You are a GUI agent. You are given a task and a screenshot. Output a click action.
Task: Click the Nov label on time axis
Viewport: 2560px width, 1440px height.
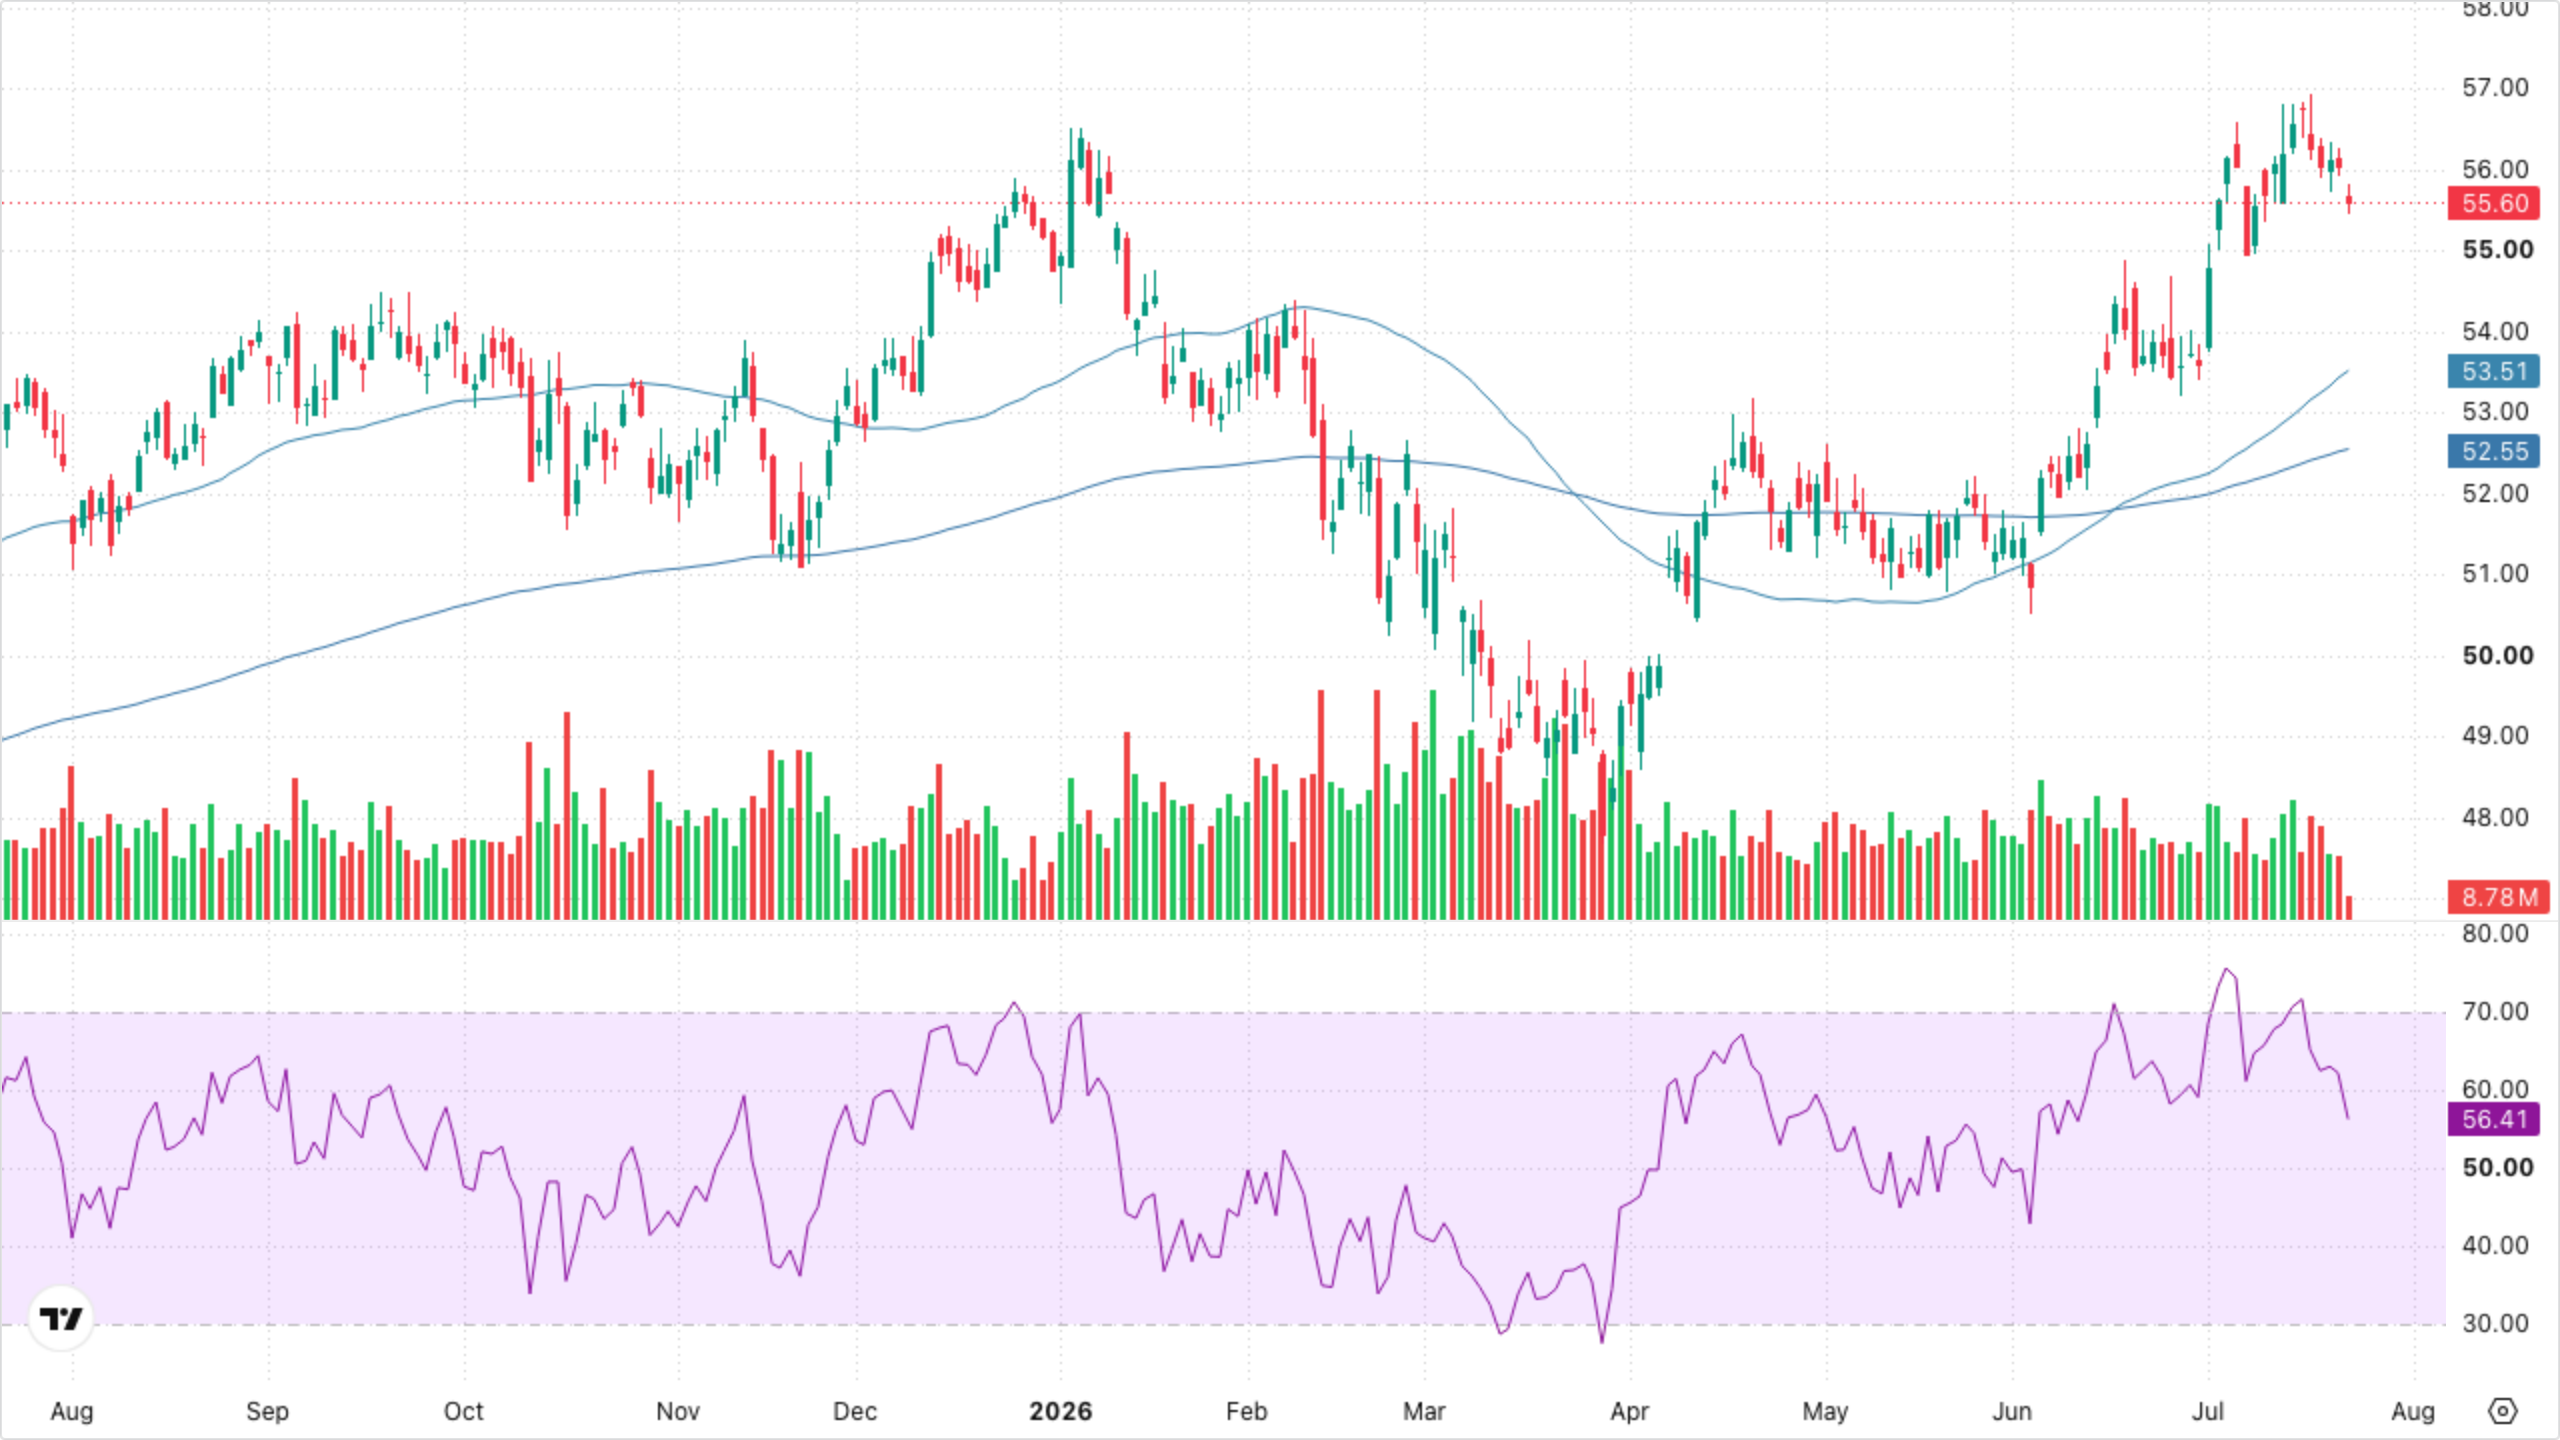677,1411
